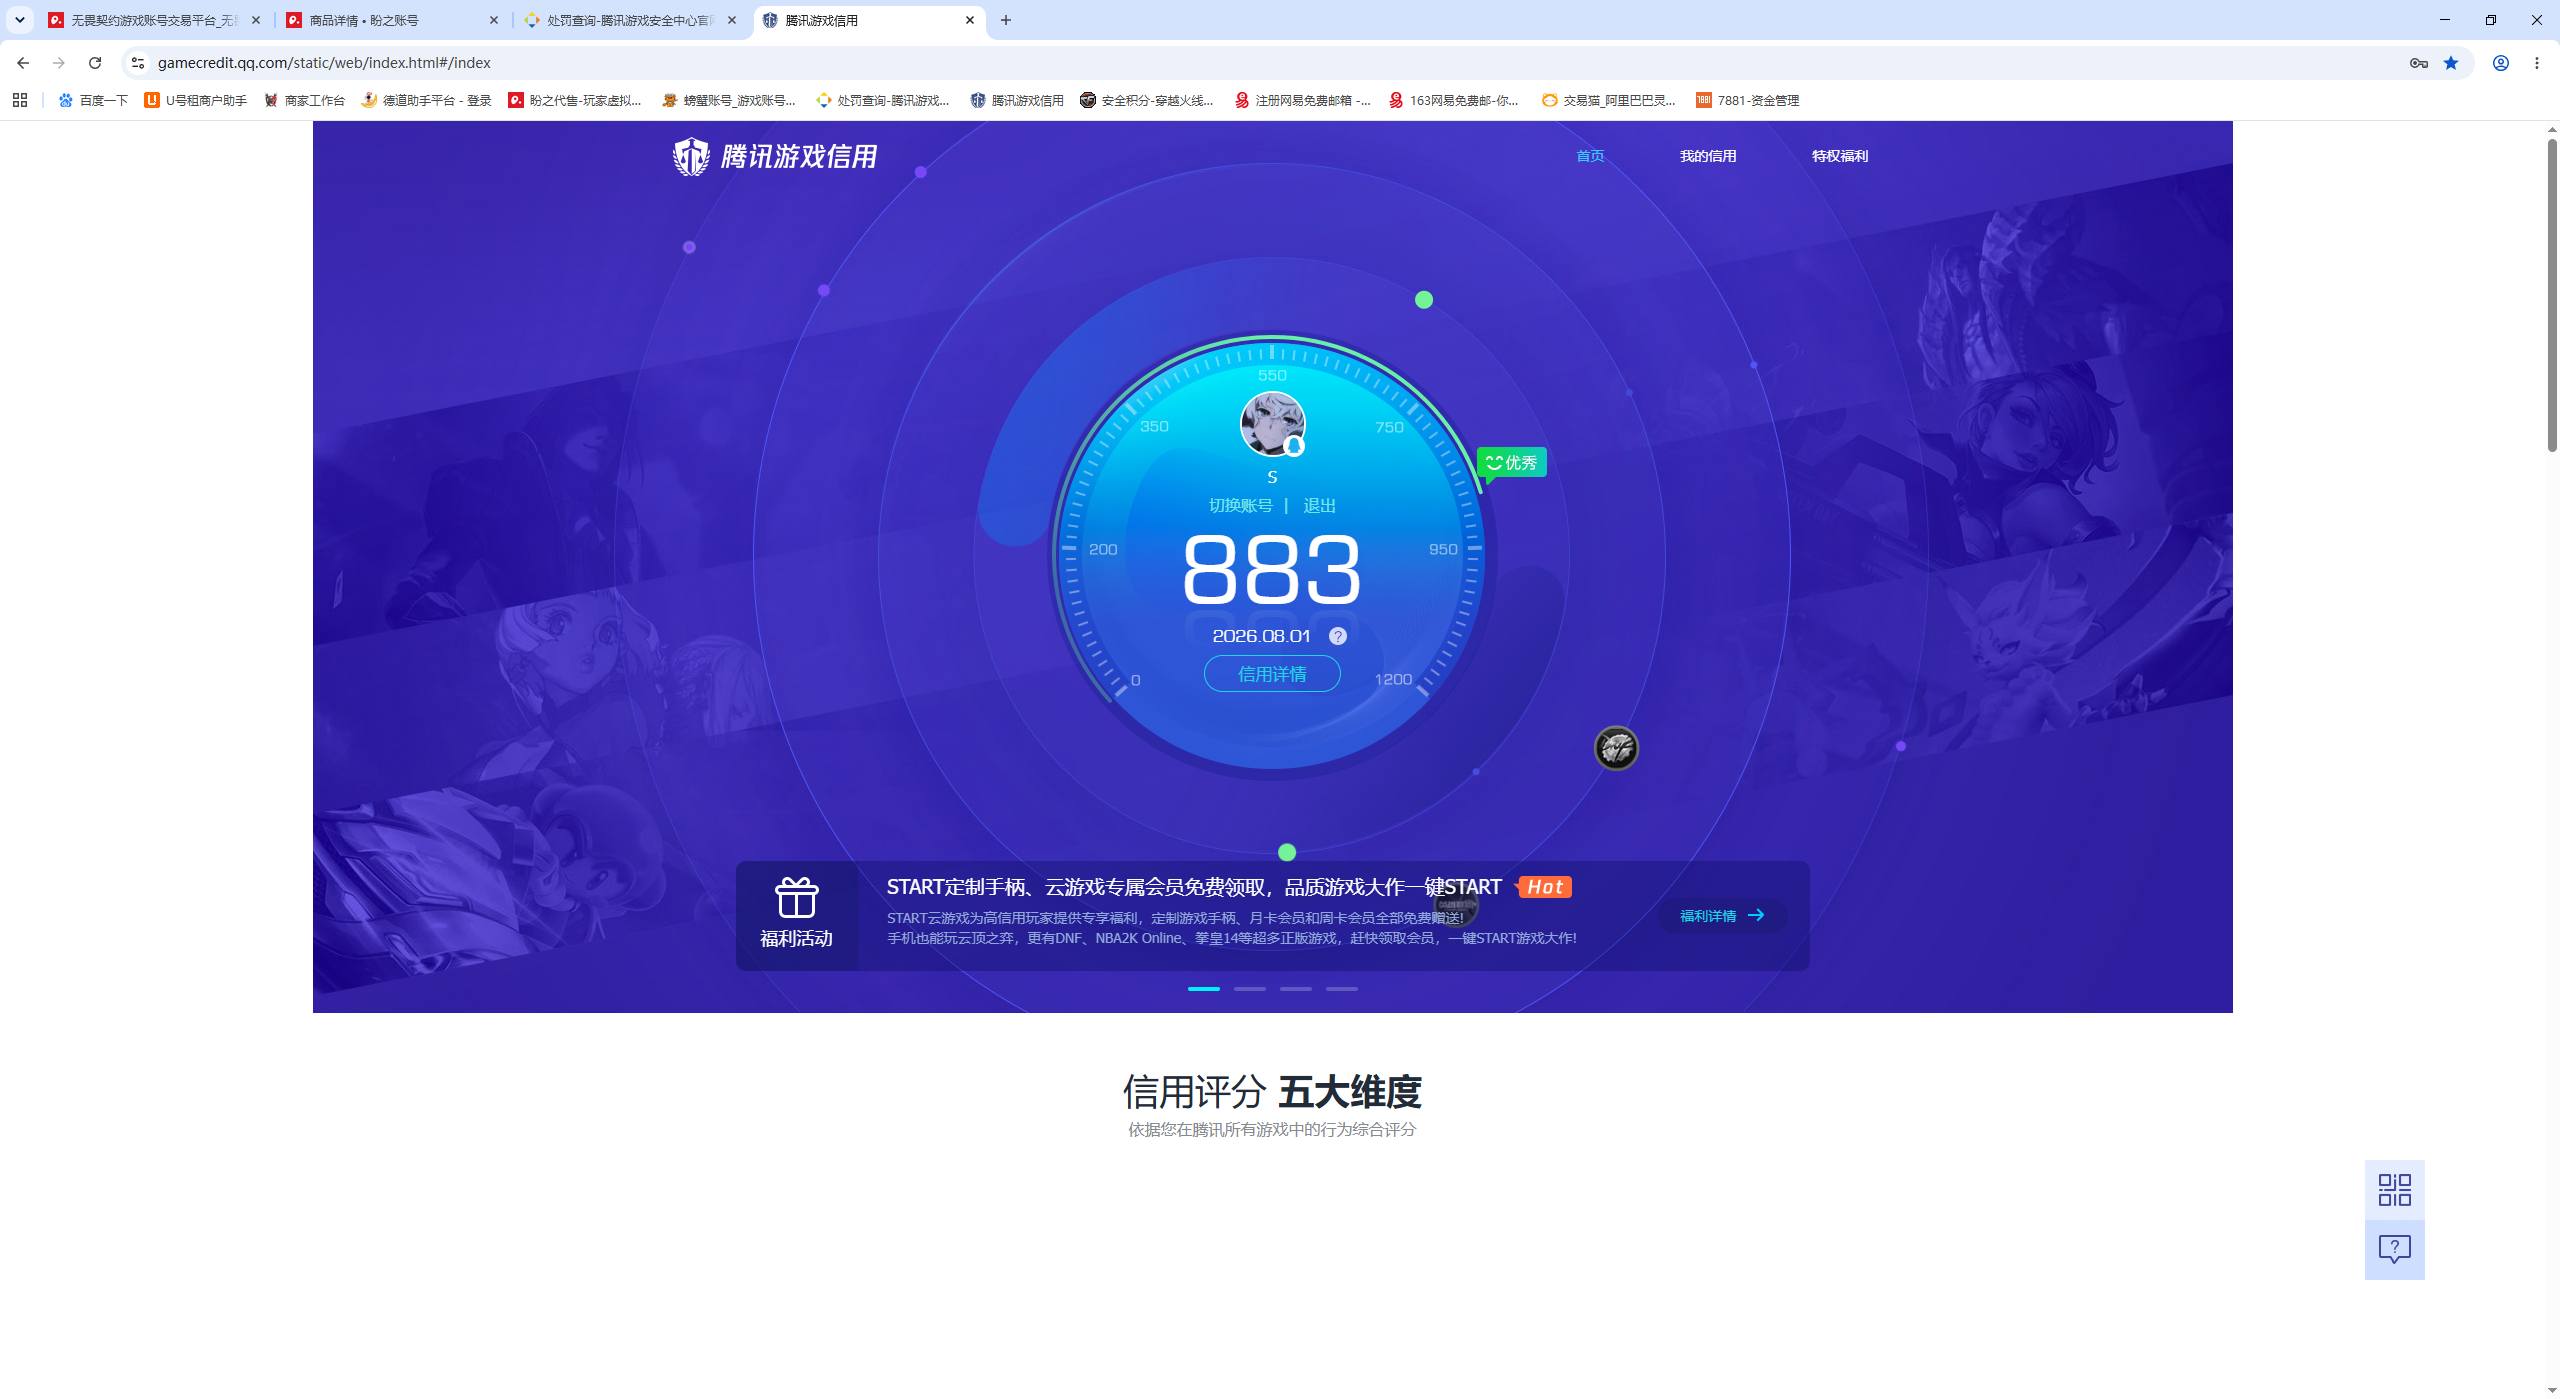
Task: Switch to the 处罚查询 browser tab
Action: pyautogui.click(x=630, y=20)
